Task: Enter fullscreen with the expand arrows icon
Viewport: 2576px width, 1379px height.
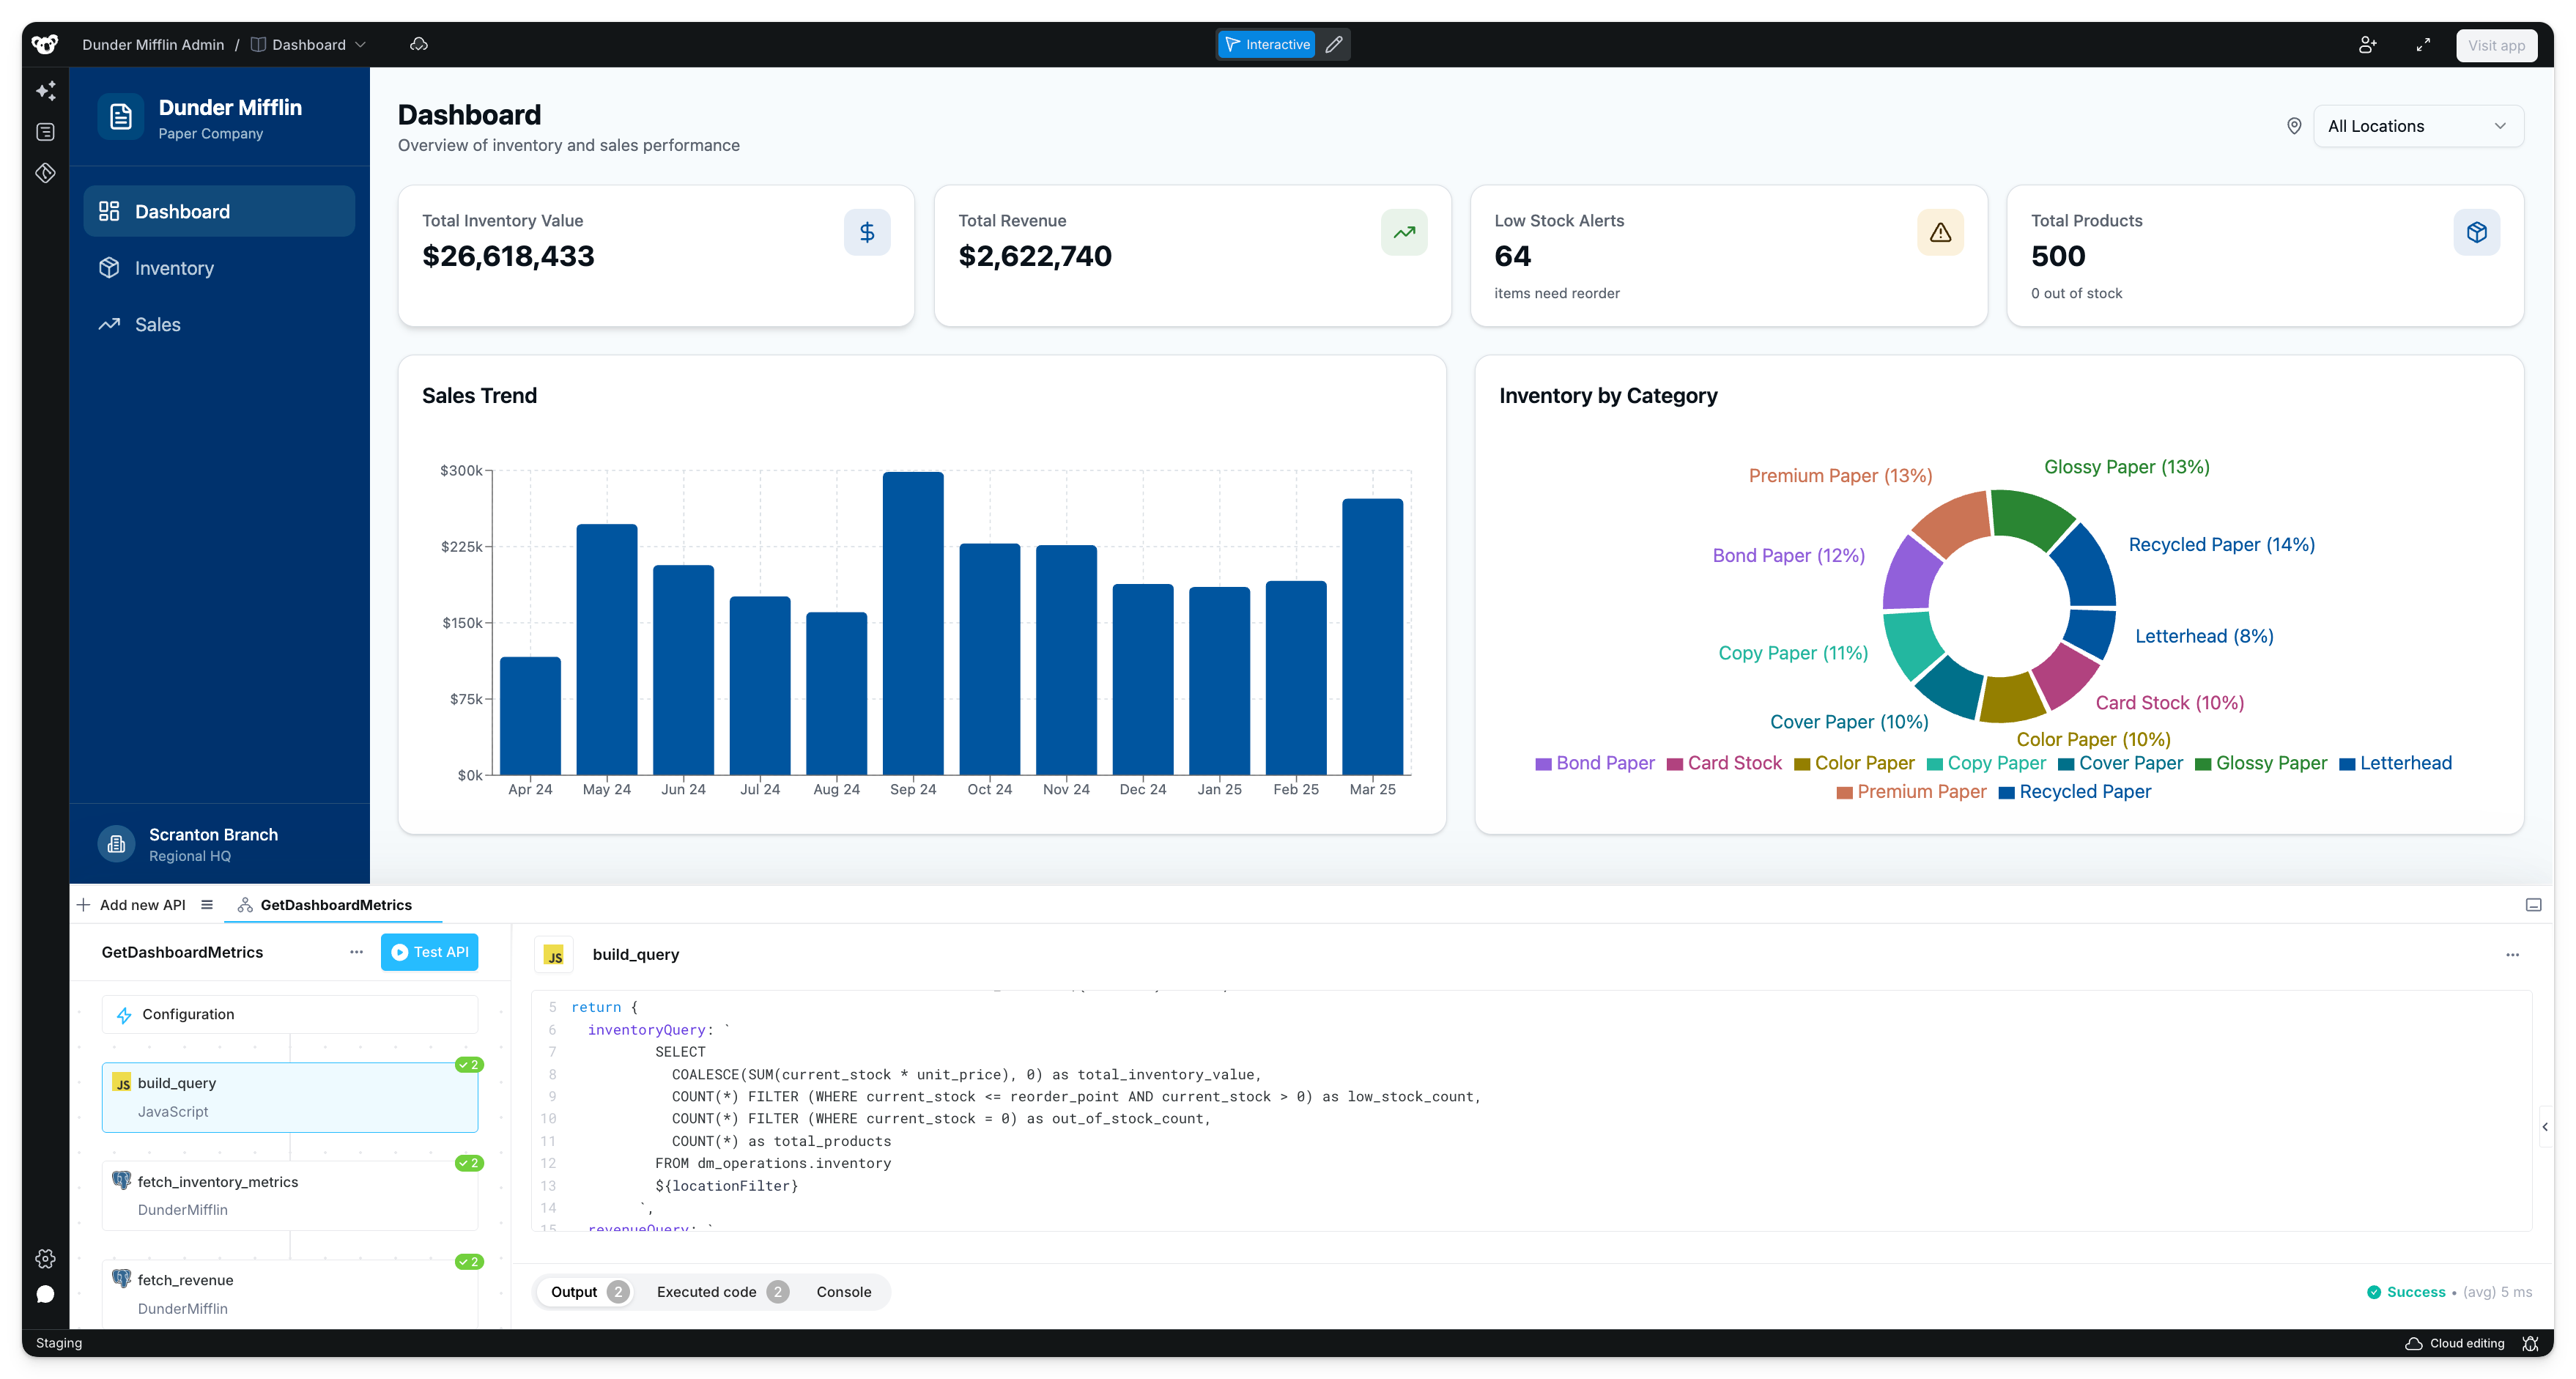Action: click(x=2423, y=45)
